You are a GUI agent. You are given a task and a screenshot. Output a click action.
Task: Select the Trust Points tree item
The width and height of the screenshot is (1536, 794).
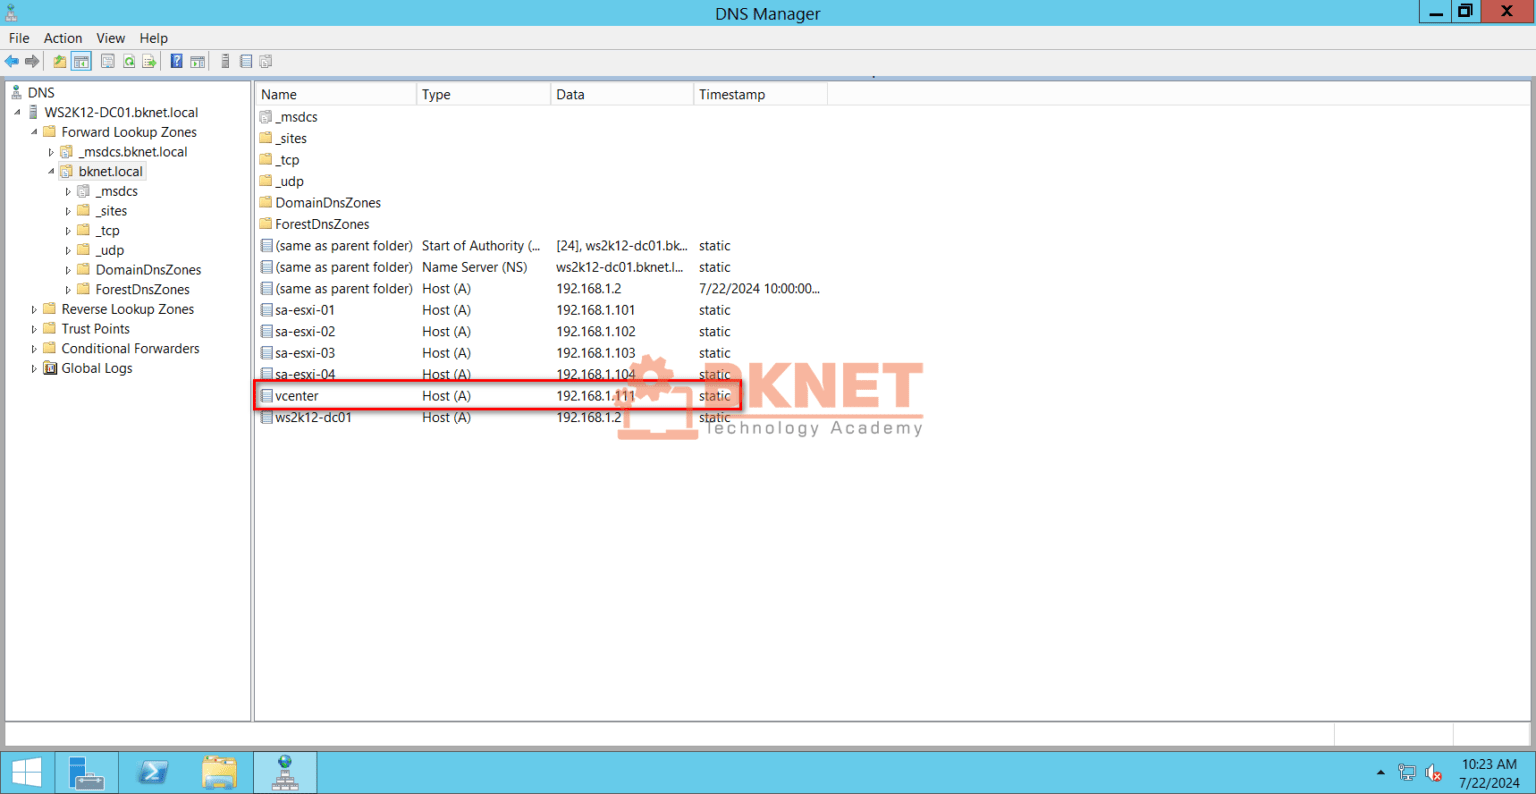(94, 328)
